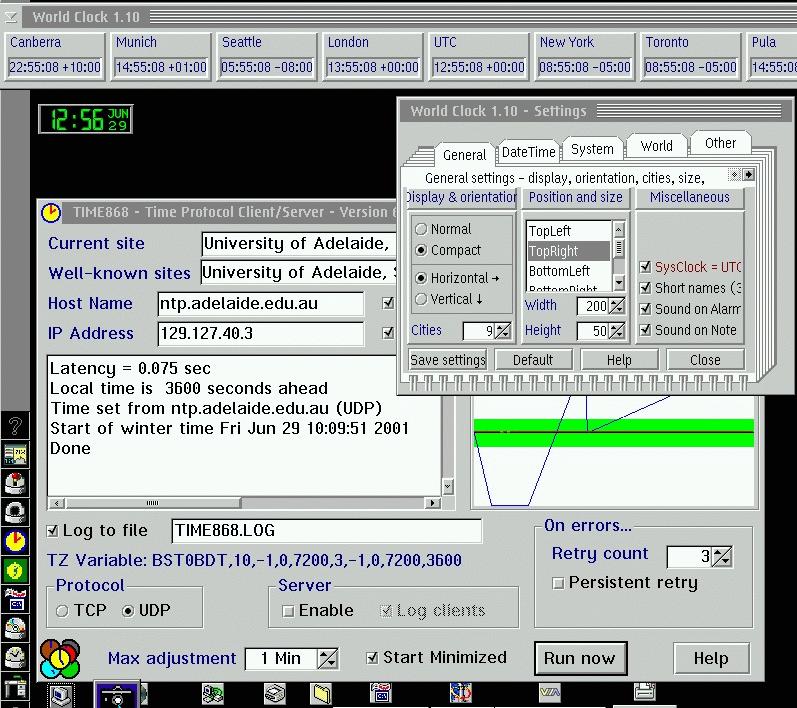Click the Cities spin button arrows

(502, 331)
